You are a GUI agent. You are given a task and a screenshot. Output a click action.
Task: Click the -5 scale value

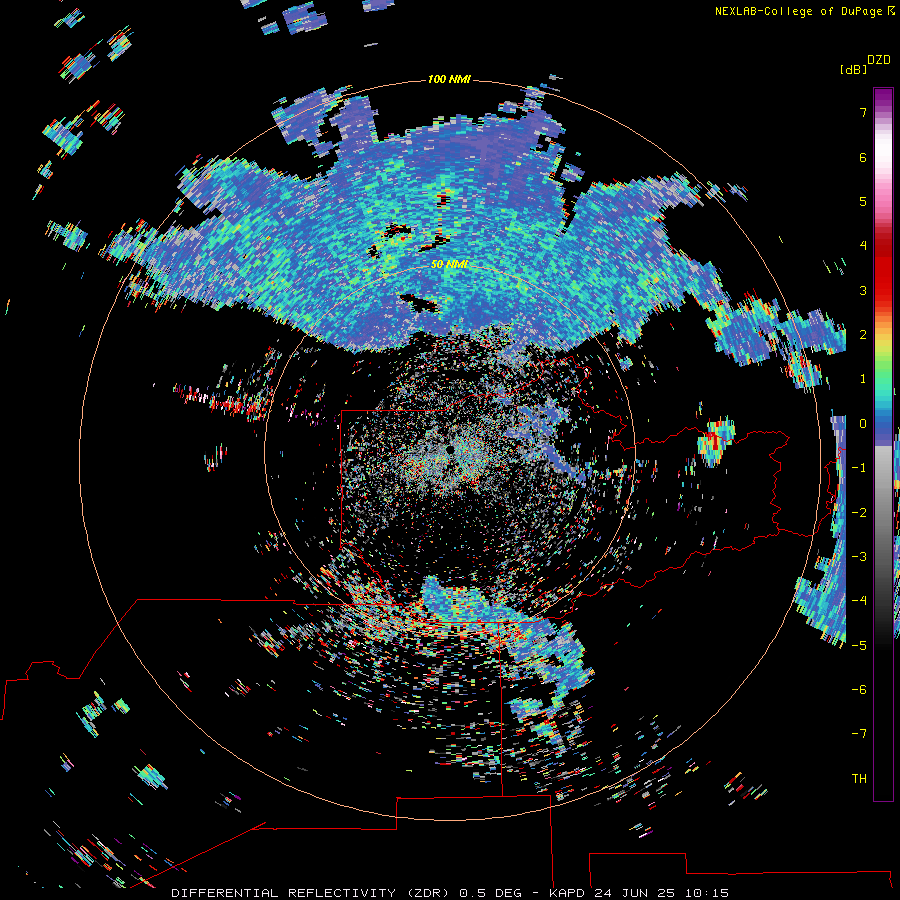[x=859, y=645]
